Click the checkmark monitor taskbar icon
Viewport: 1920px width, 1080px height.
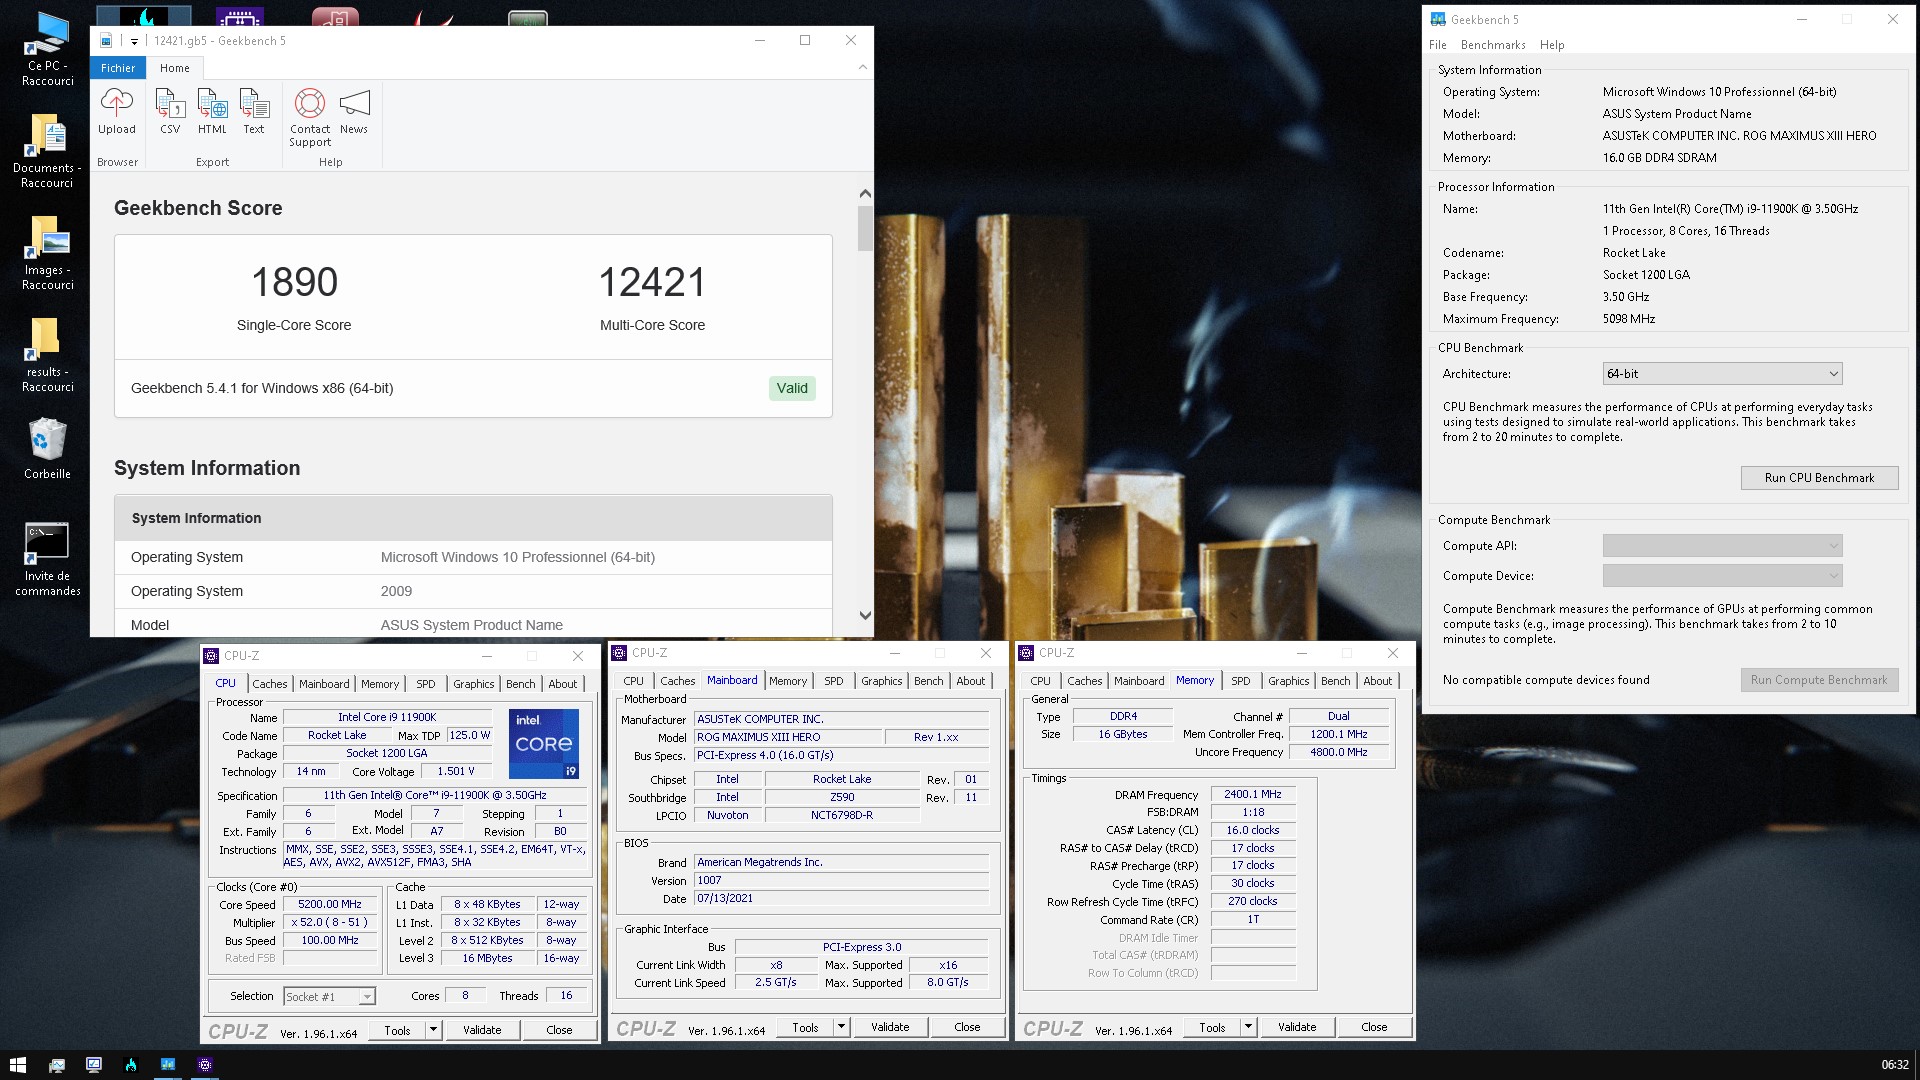(x=94, y=1065)
